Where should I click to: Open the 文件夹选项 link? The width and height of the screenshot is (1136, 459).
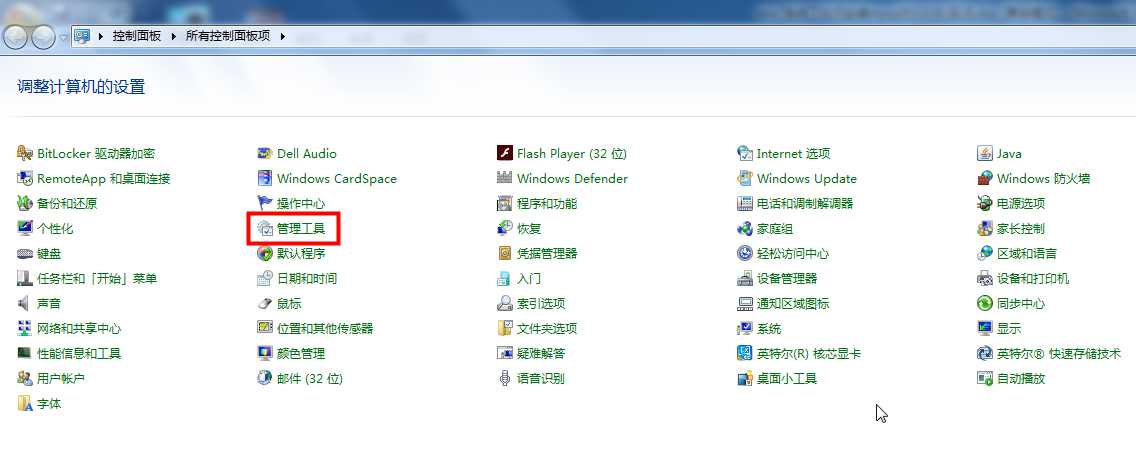point(547,328)
